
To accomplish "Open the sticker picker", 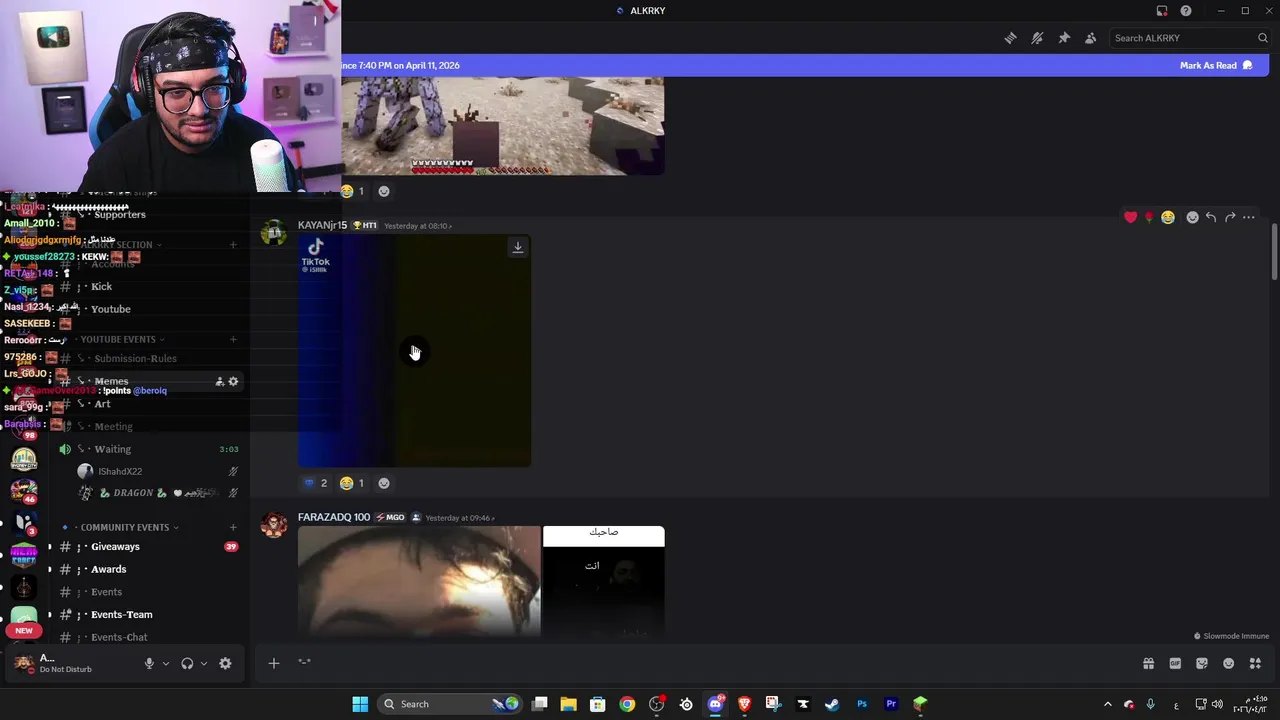I will (1202, 663).
